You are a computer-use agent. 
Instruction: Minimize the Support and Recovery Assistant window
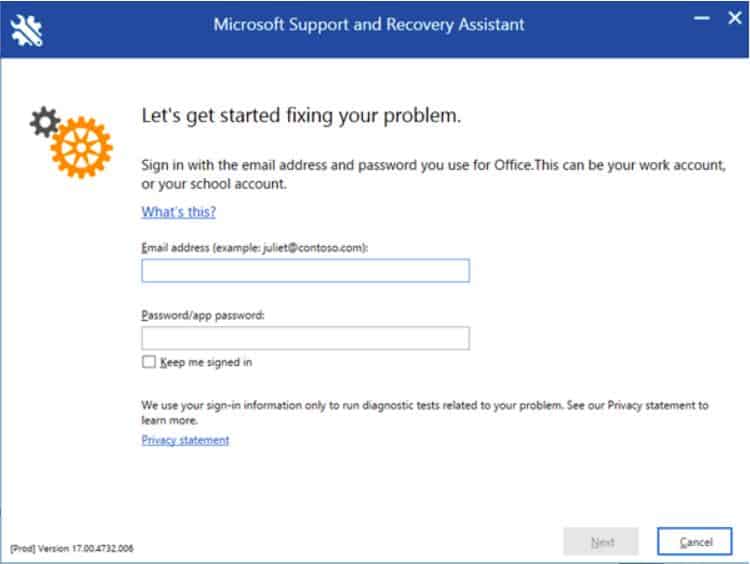coord(702,18)
